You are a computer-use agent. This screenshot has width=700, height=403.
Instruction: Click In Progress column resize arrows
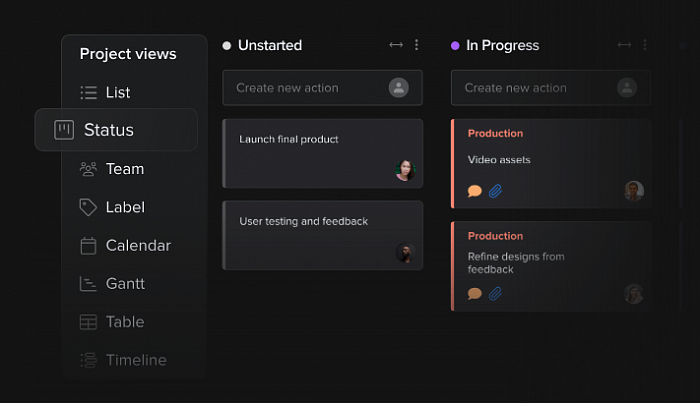(624, 45)
